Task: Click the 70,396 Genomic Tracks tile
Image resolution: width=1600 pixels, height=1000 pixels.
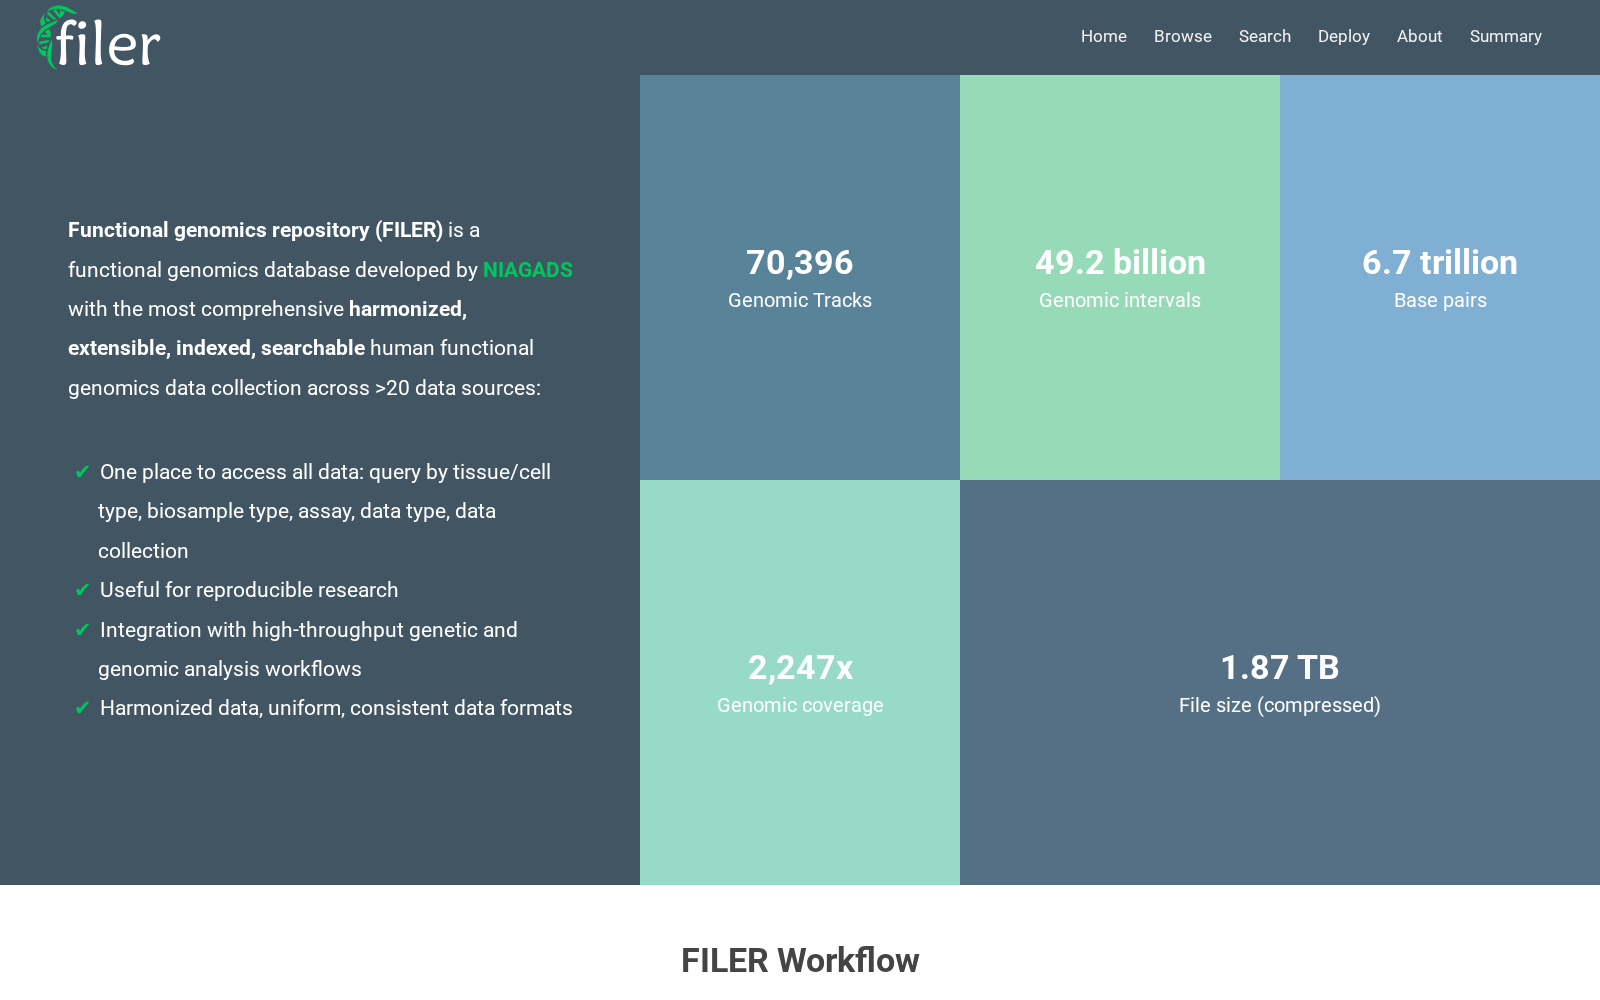Action: pyautogui.click(x=800, y=278)
